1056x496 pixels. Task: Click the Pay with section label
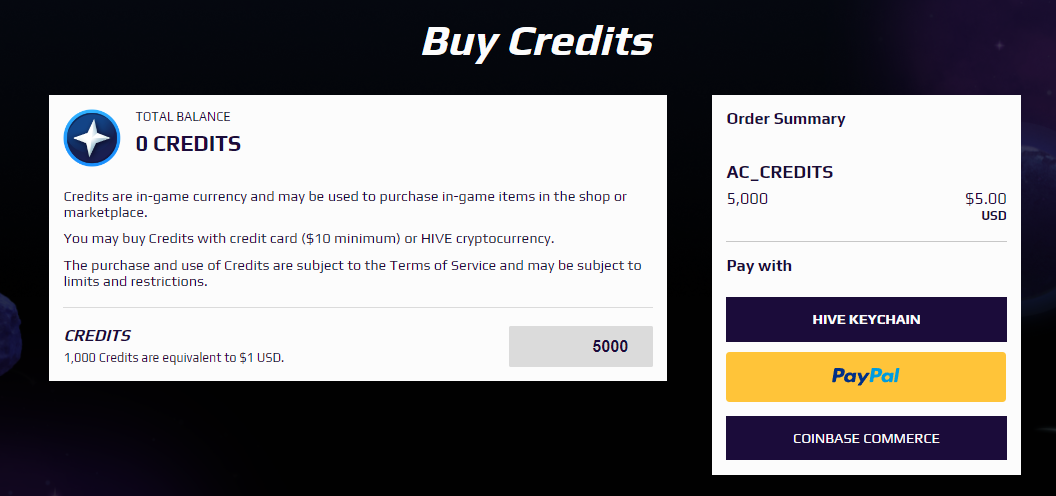759,266
